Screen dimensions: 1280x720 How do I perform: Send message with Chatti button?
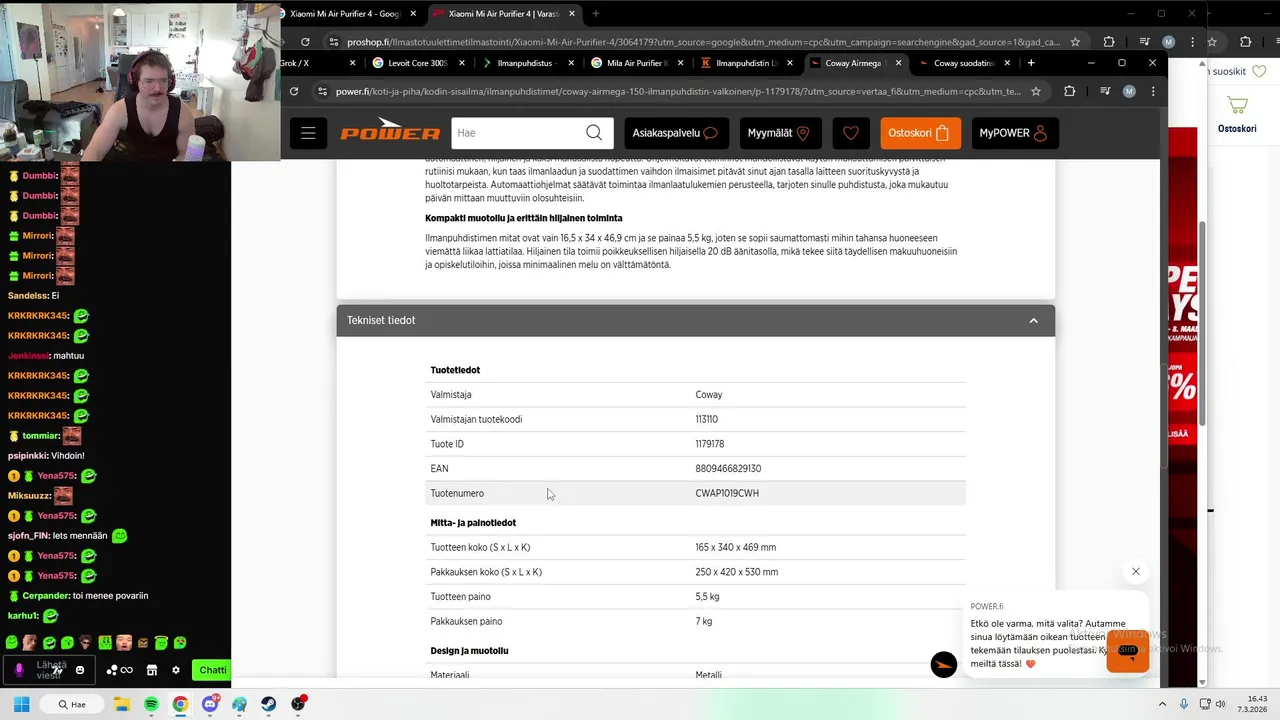pyautogui.click(x=212, y=670)
